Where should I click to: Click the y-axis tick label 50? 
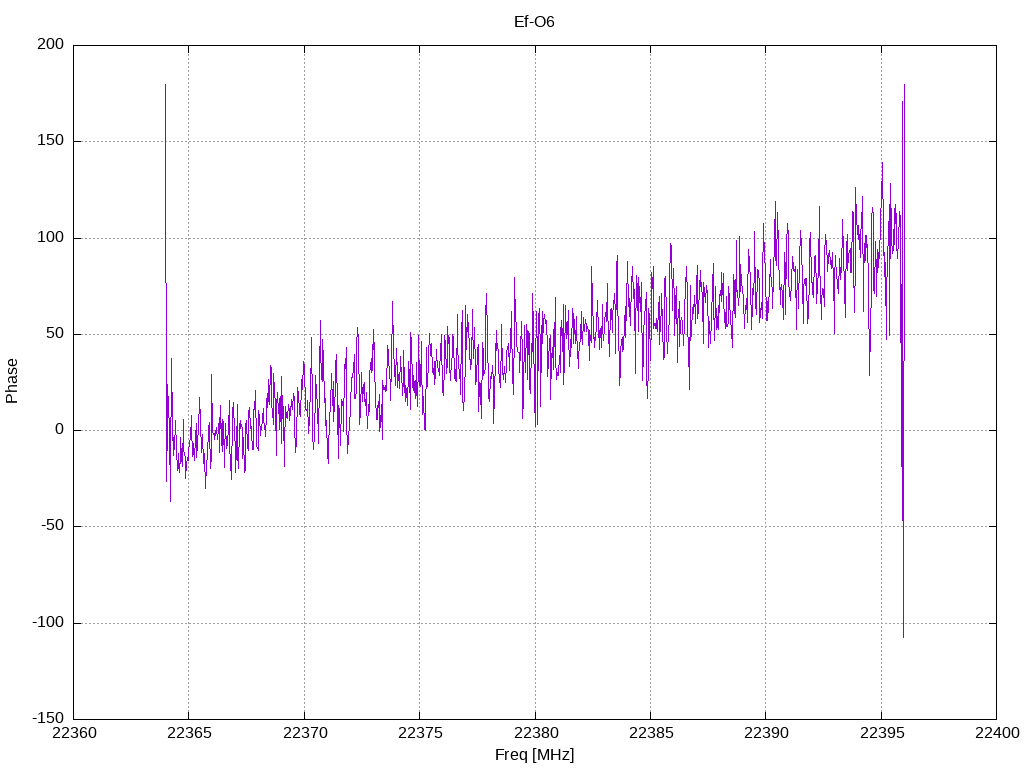click(x=56, y=333)
